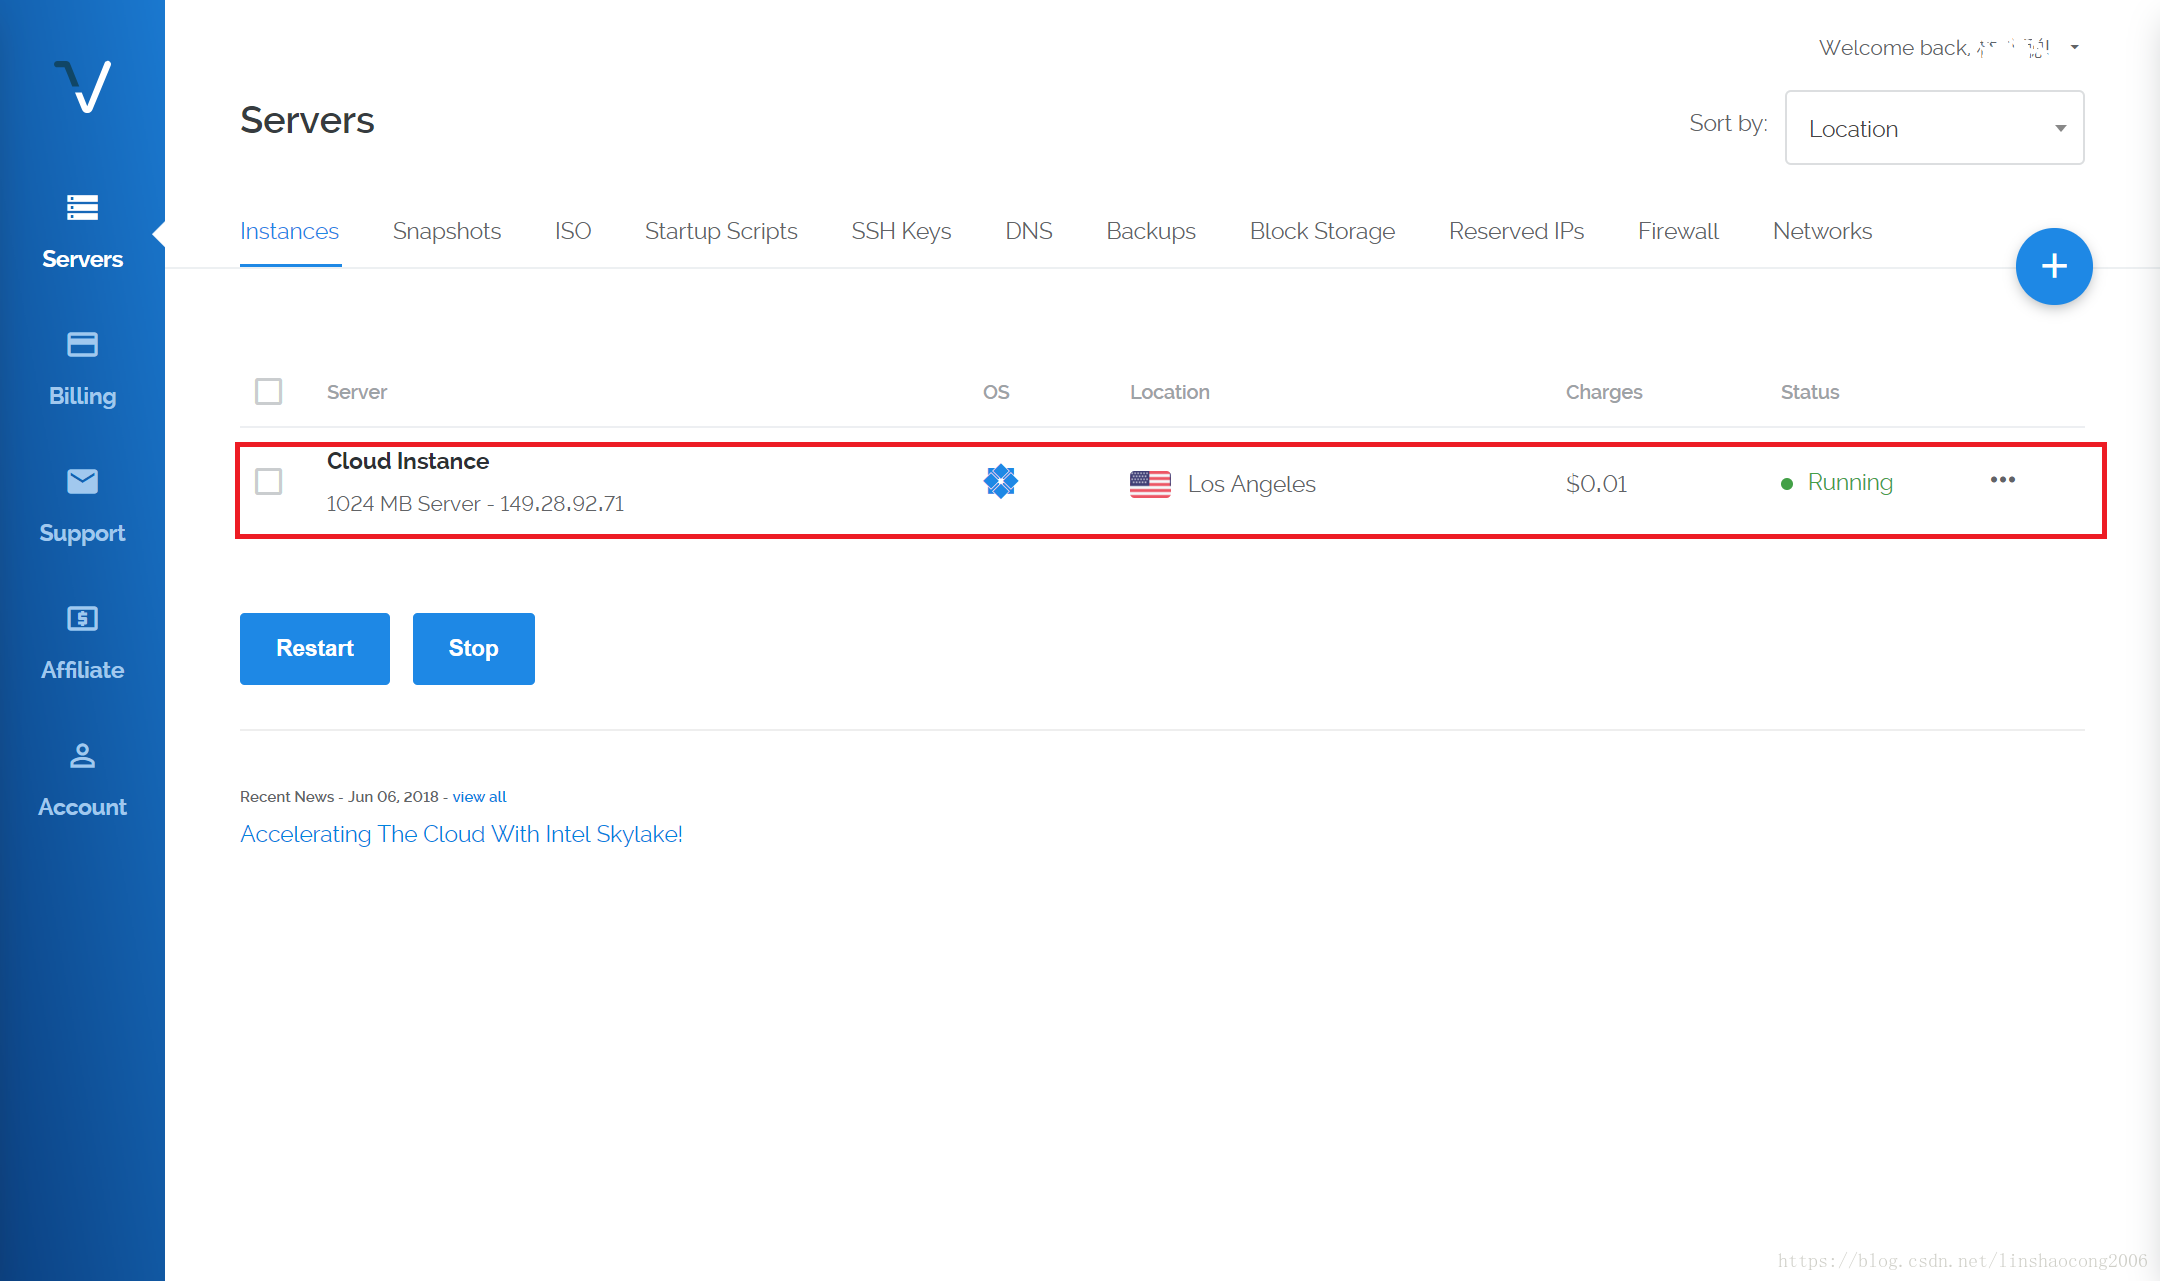Check the select-all servers checkbox
The image size is (2160, 1281).
tap(268, 391)
